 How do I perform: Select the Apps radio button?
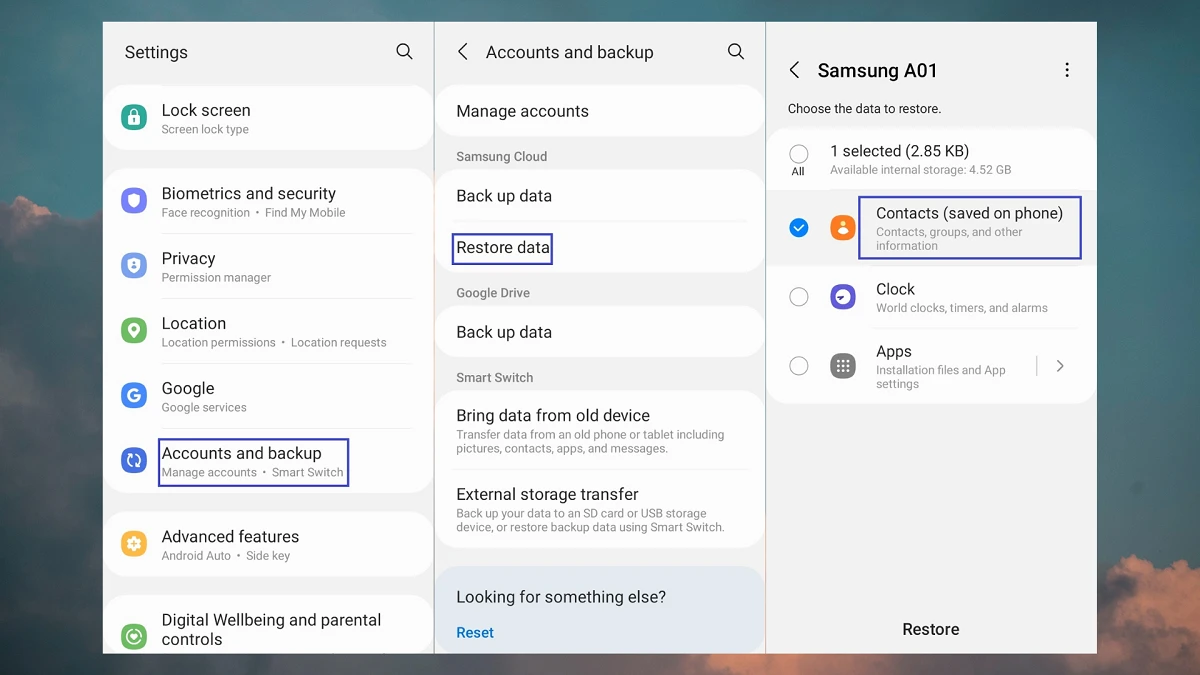798,366
